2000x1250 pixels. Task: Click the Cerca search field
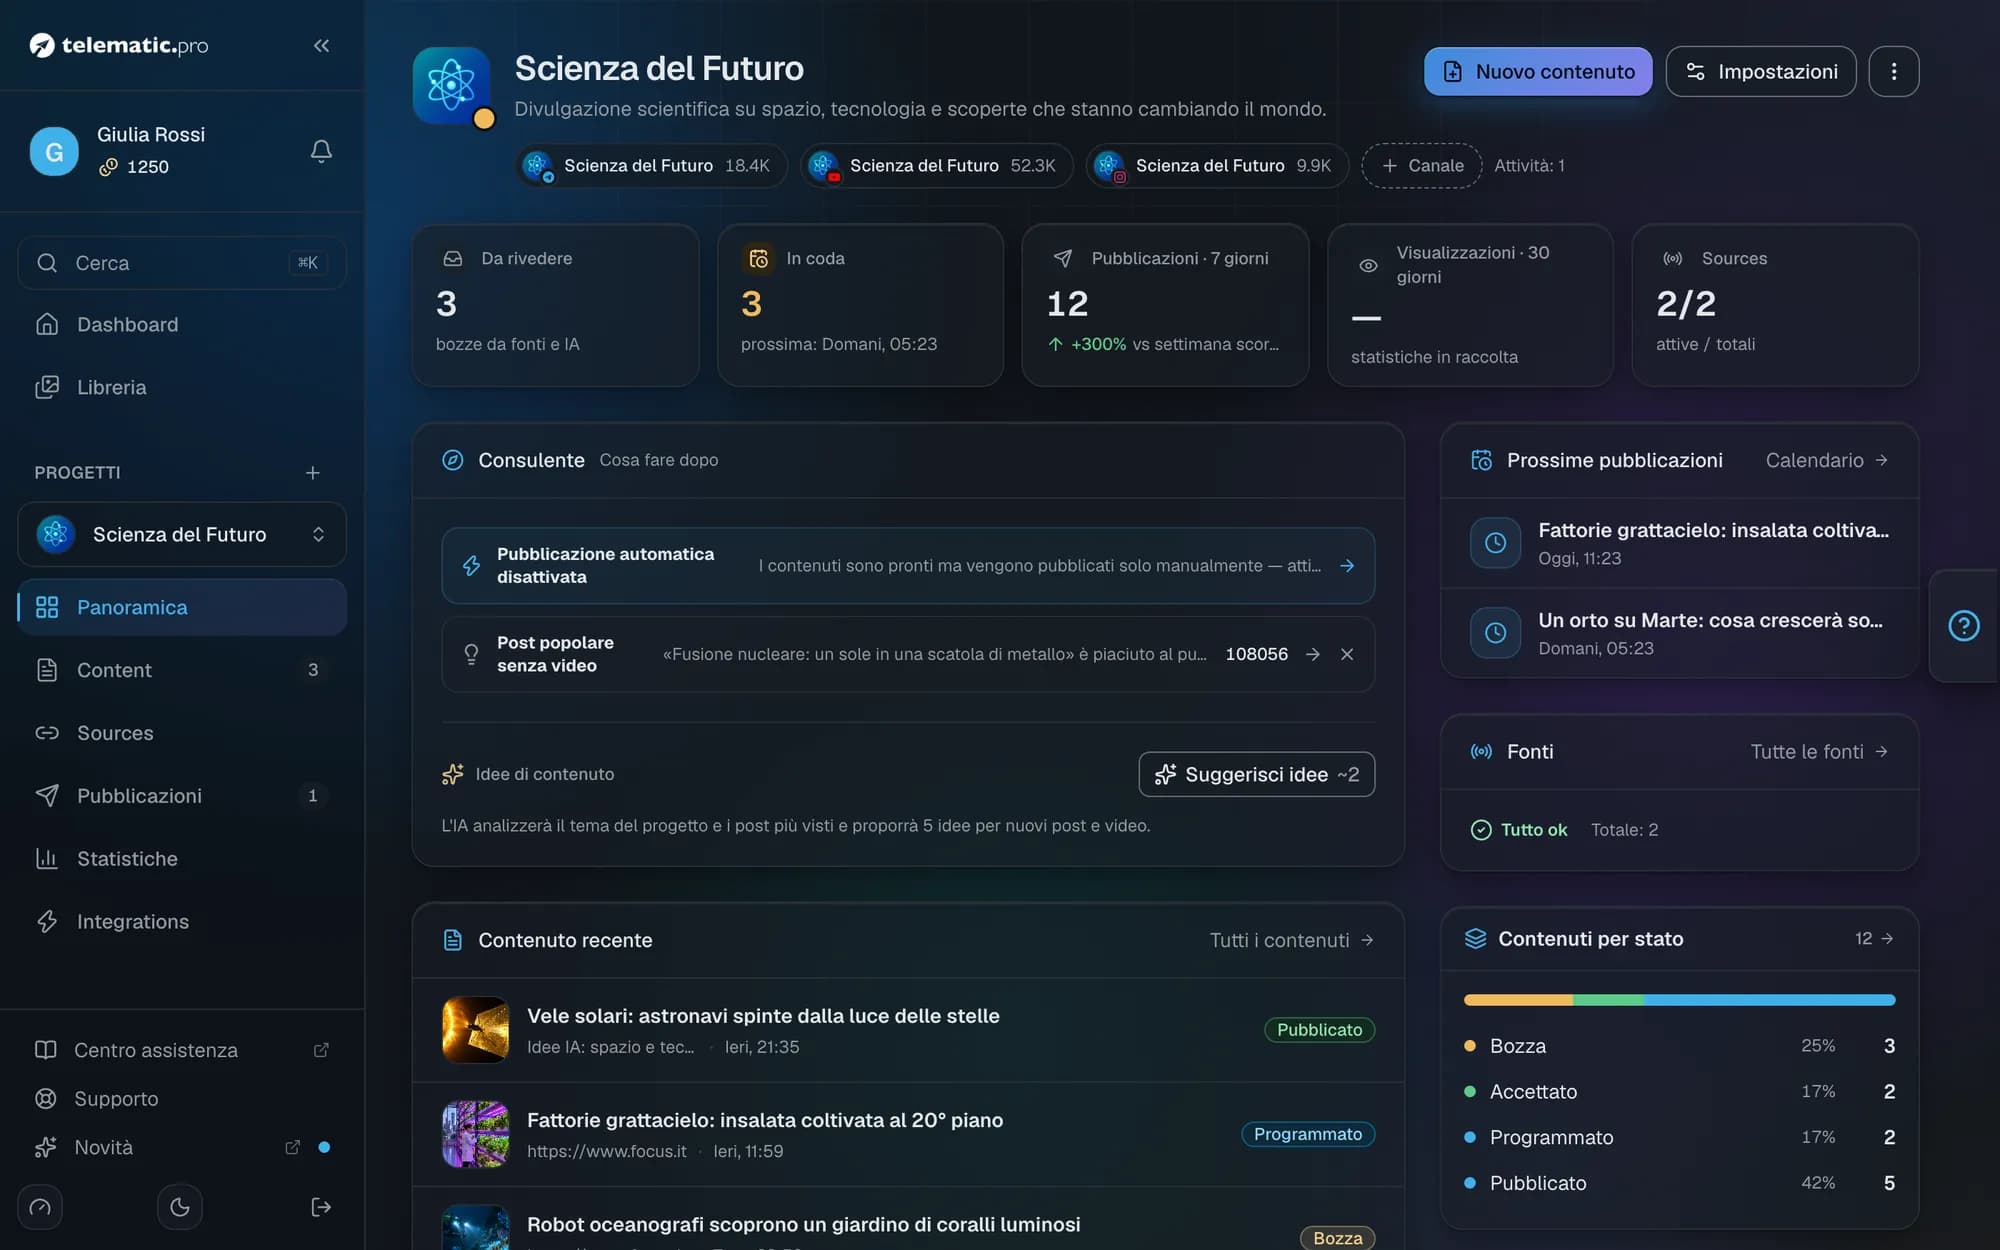pyautogui.click(x=182, y=263)
